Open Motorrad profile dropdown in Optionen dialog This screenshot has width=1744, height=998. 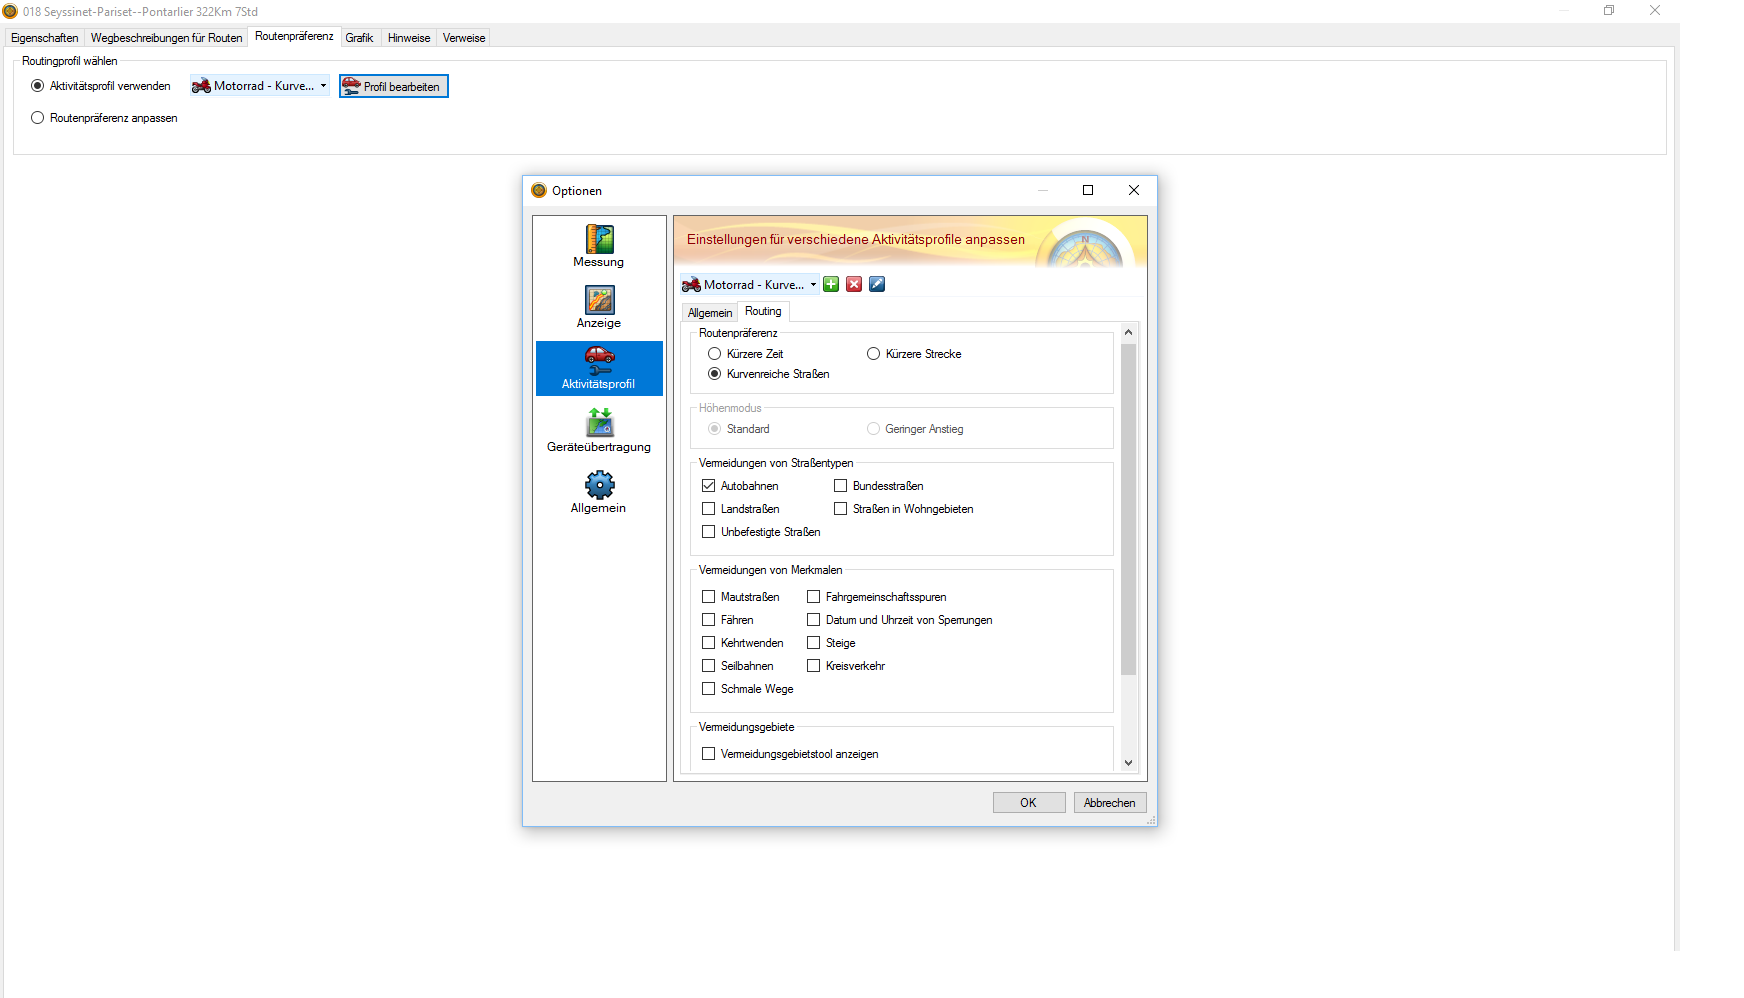750,285
